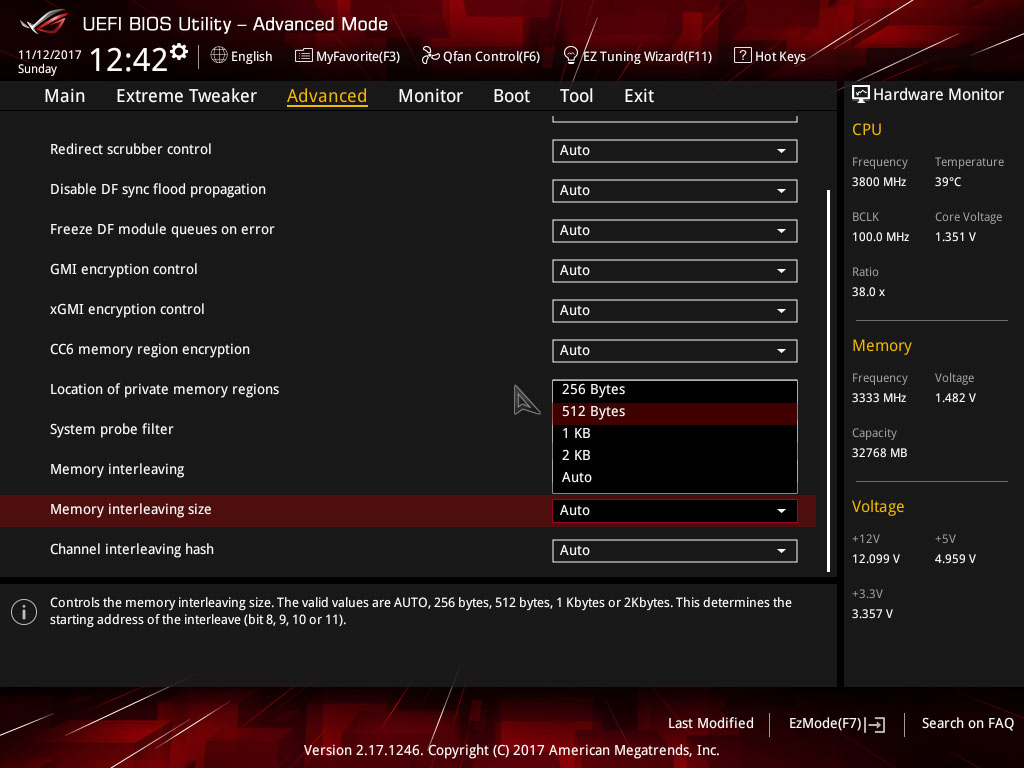Open Freeze DF module queues dropdown
Image resolution: width=1024 pixels, height=768 pixels.
tap(675, 231)
